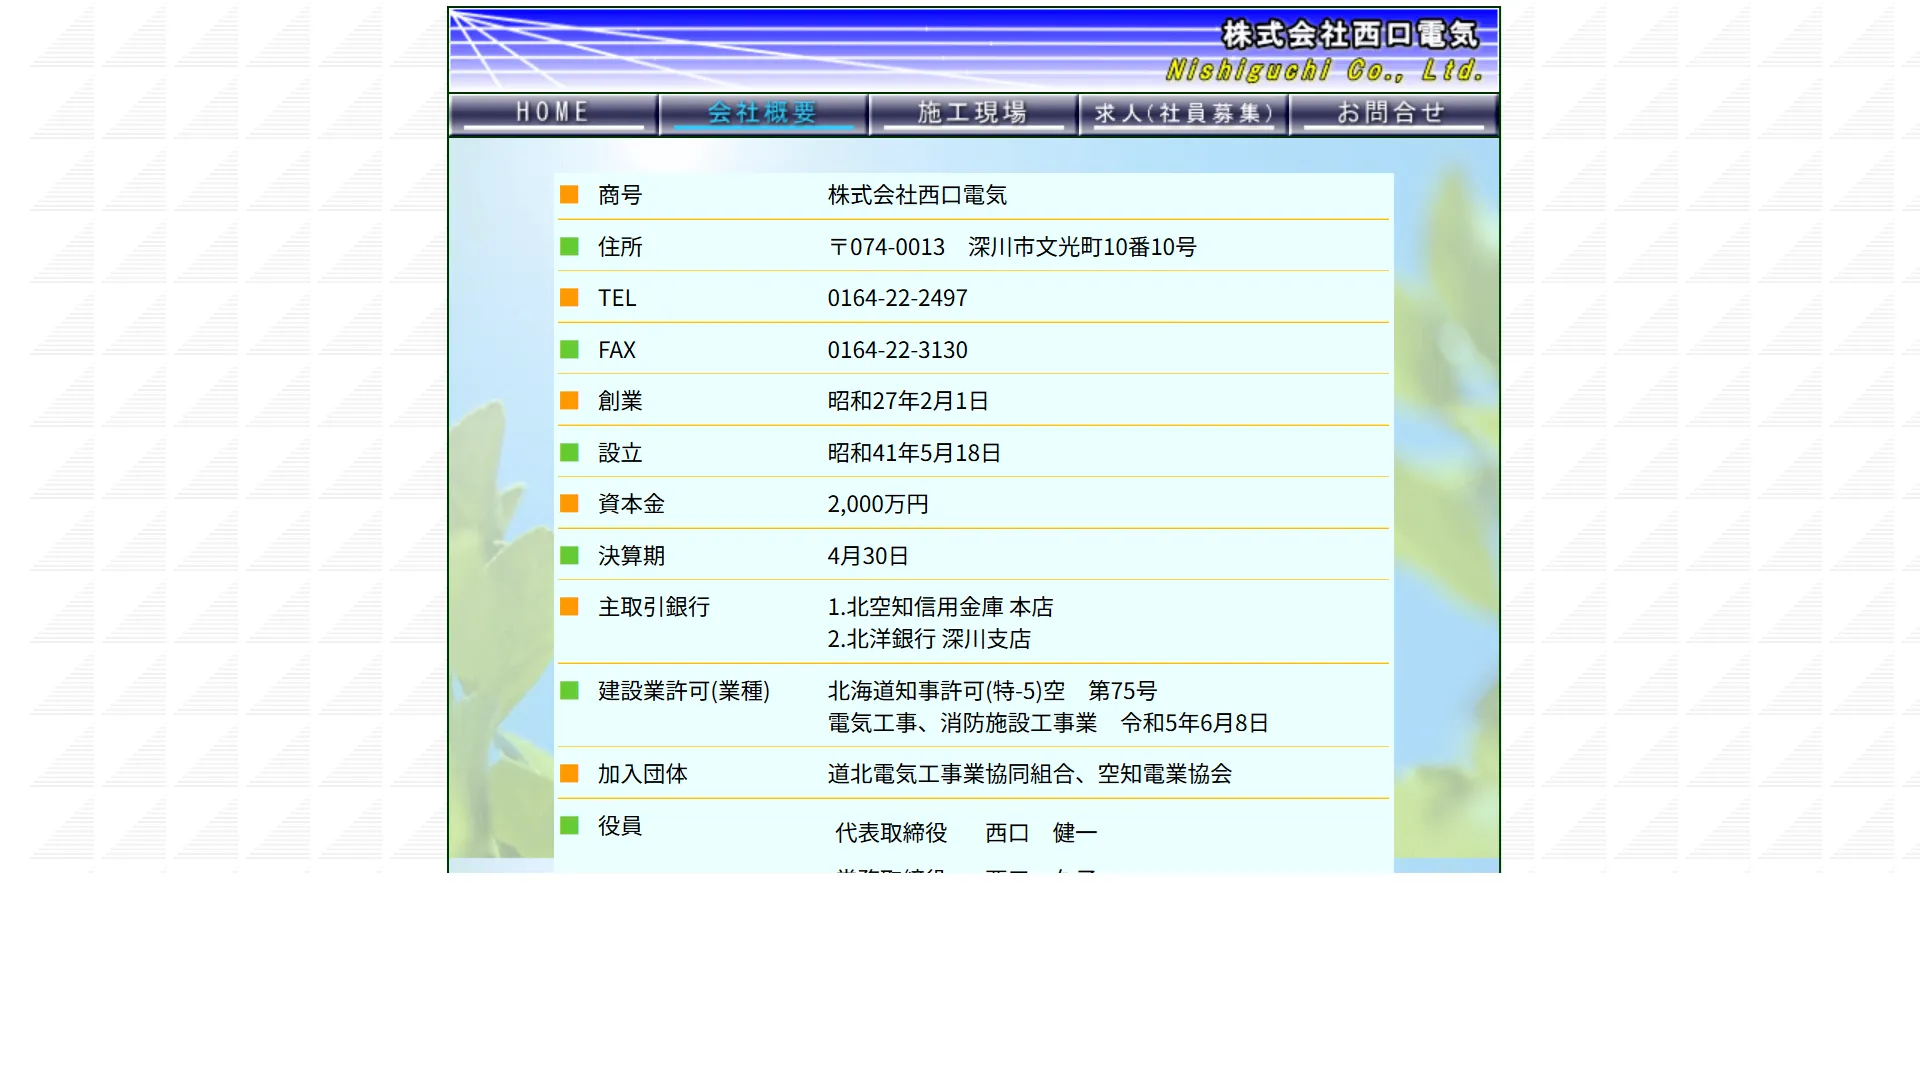Click the TEL row label
1920x1080 pixels.
coord(617,298)
